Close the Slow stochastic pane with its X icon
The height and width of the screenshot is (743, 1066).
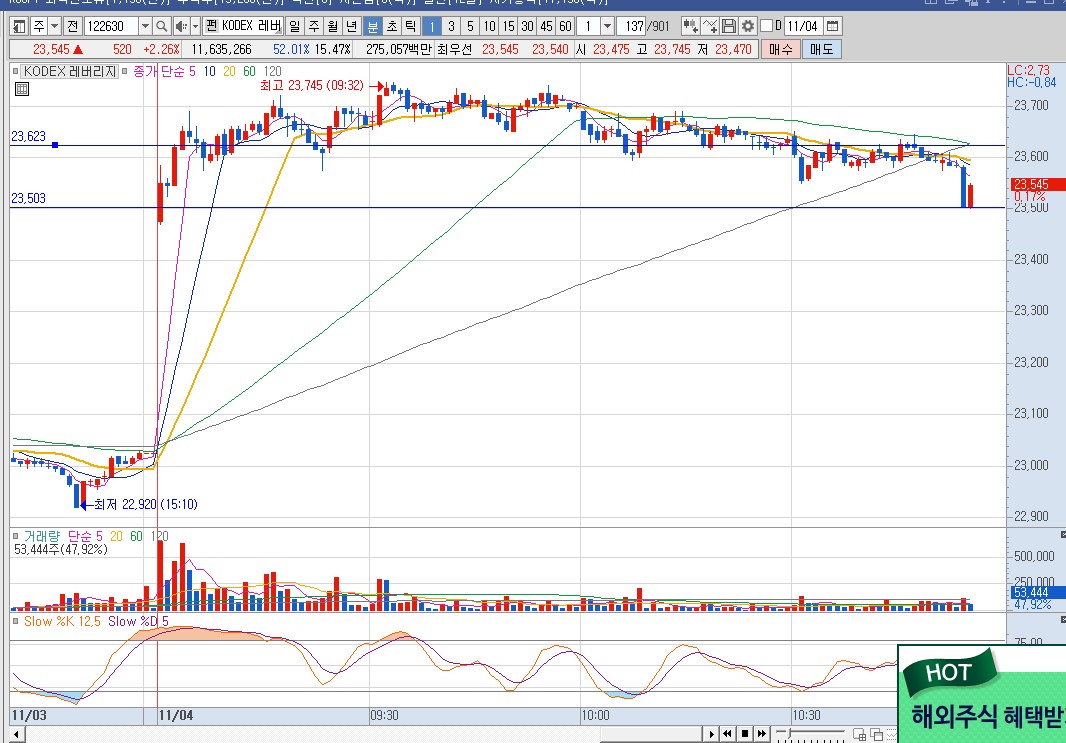coord(1063,620)
